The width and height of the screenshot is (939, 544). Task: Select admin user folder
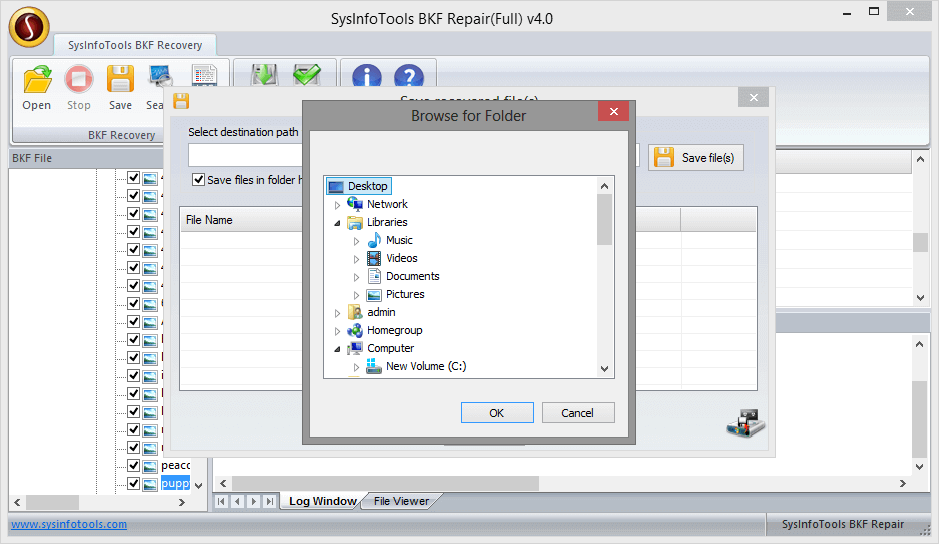(381, 312)
